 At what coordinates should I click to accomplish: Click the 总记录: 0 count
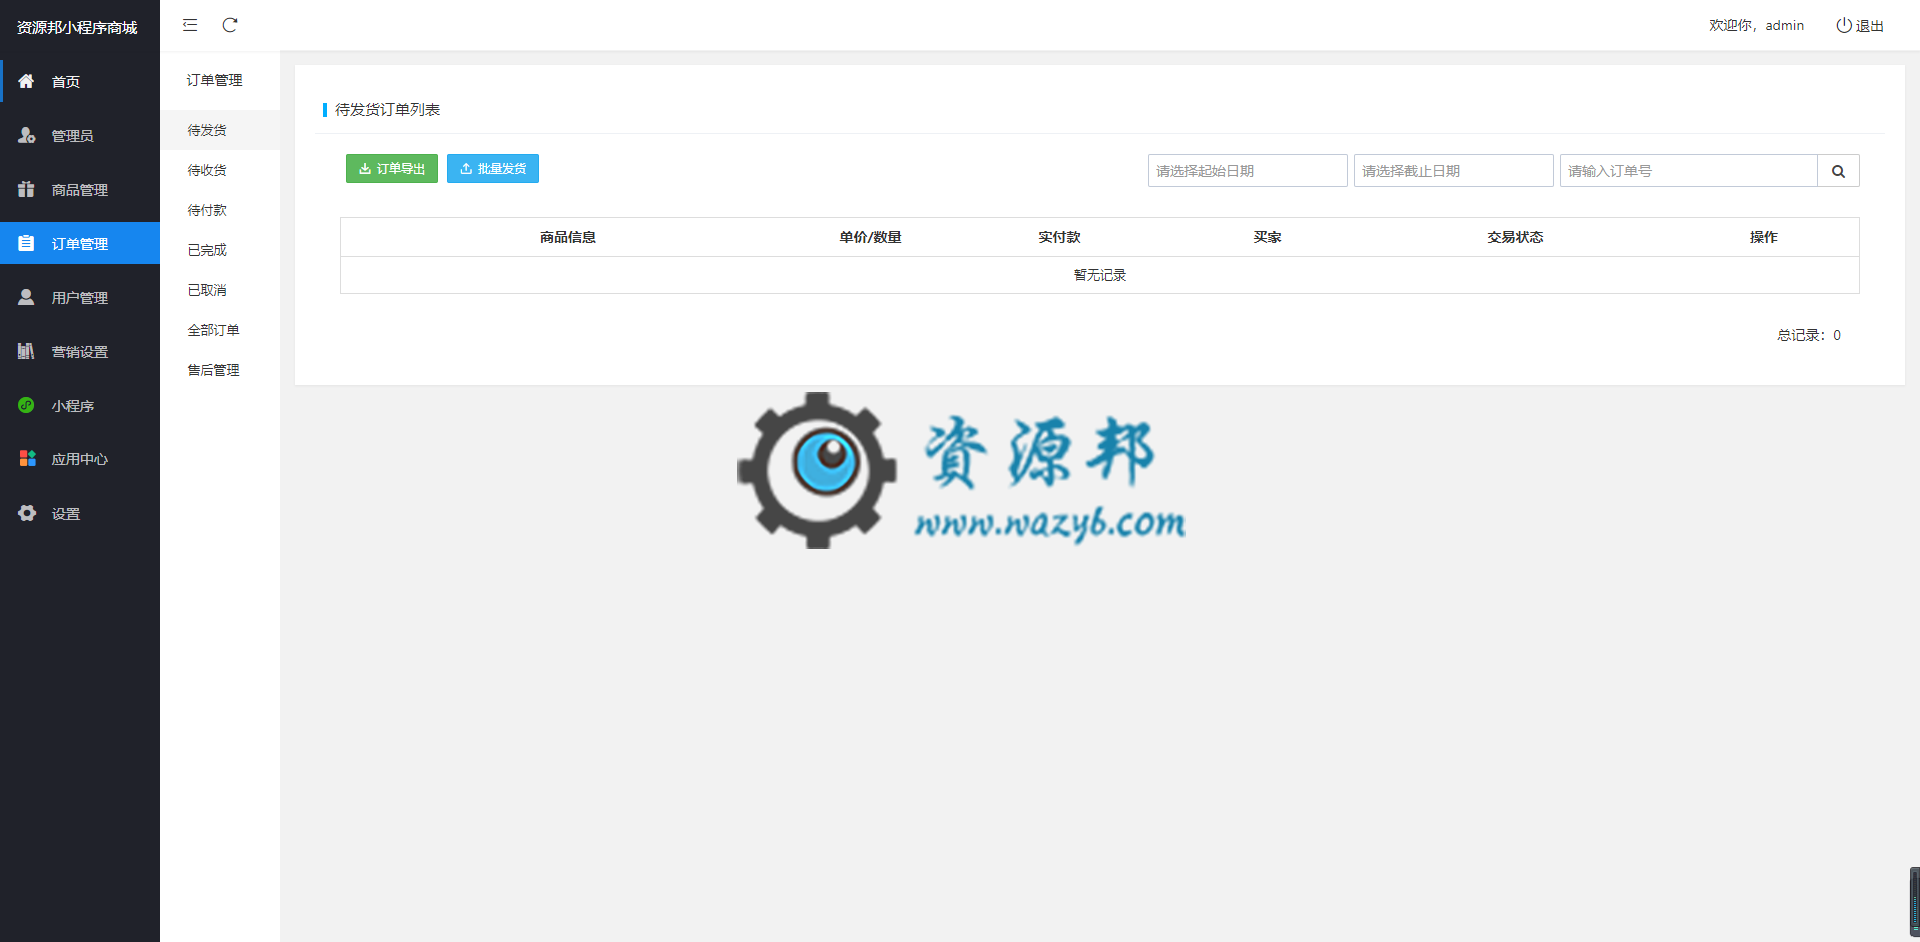(1809, 335)
